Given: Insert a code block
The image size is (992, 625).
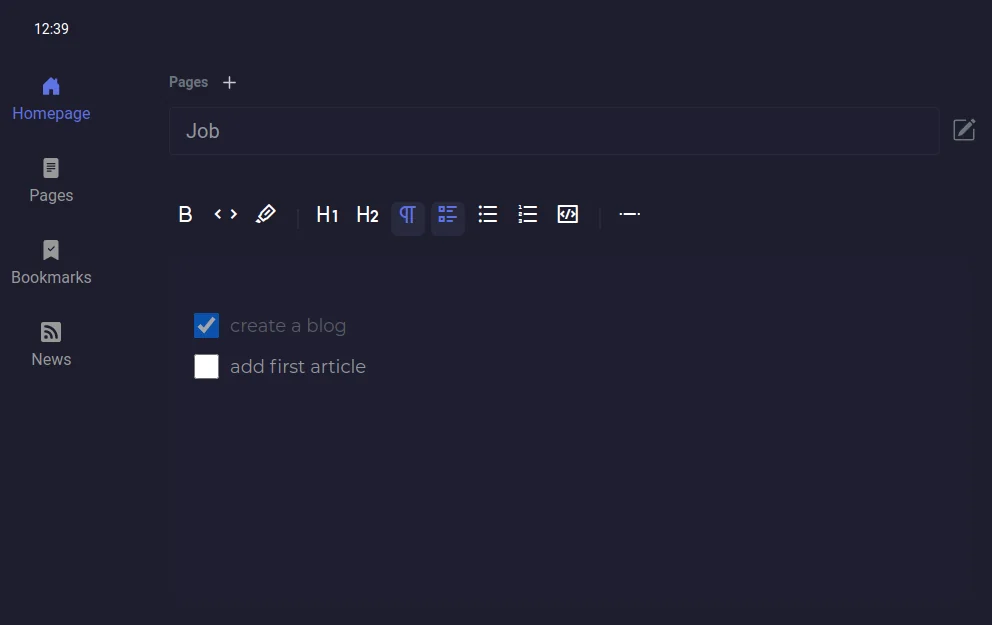Looking at the screenshot, I should (x=567, y=214).
